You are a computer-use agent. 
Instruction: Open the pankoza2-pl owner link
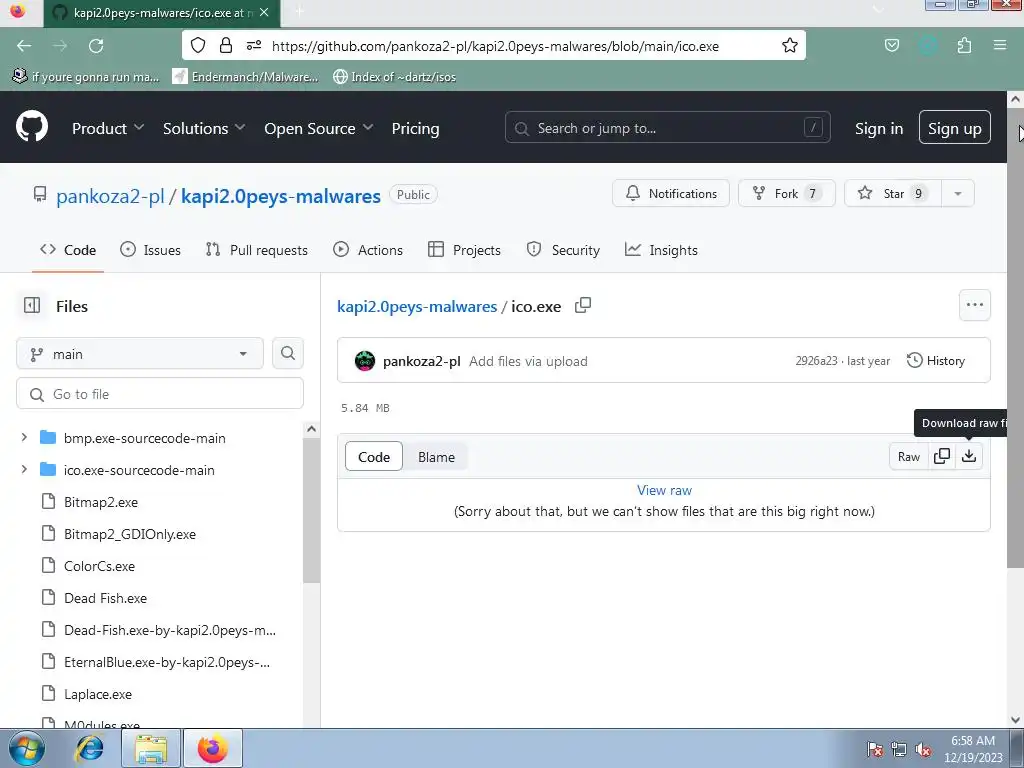pos(110,196)
